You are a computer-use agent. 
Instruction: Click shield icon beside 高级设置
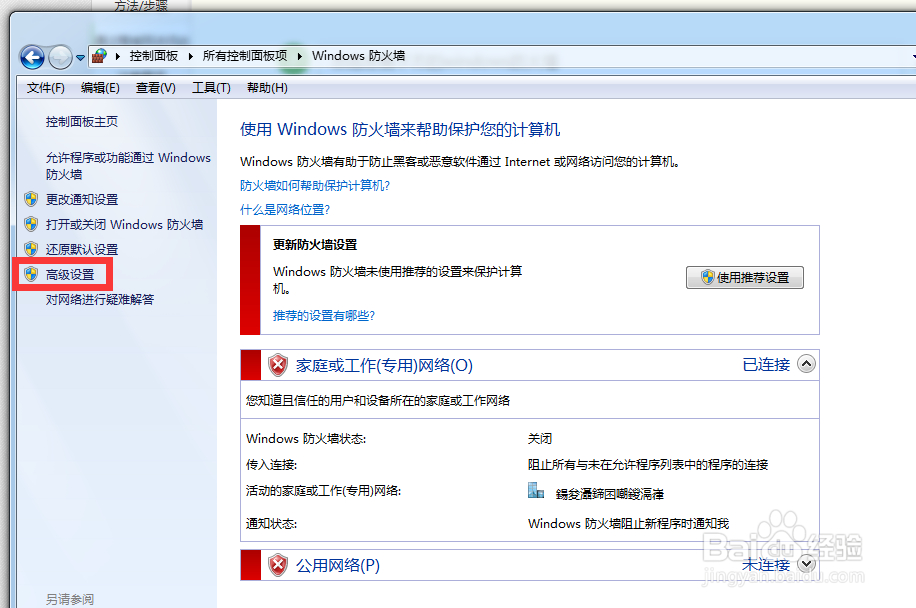[x=31, y=274]
